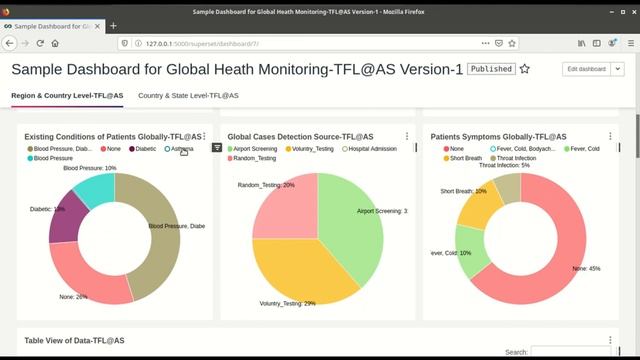640x360 pixels.
Task: Favorite the dashboard with the star icon
Action: click(525, 69)
